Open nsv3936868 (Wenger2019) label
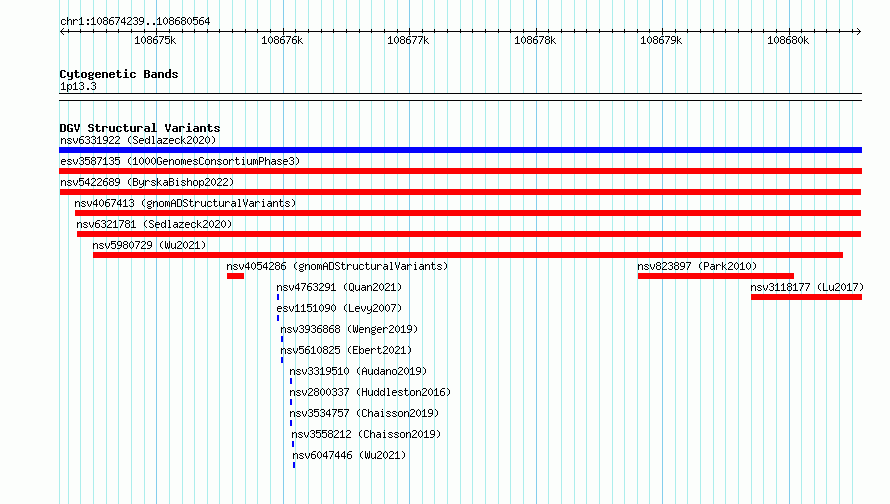Viewport: 890px width, 504px height. click(349, 329)
